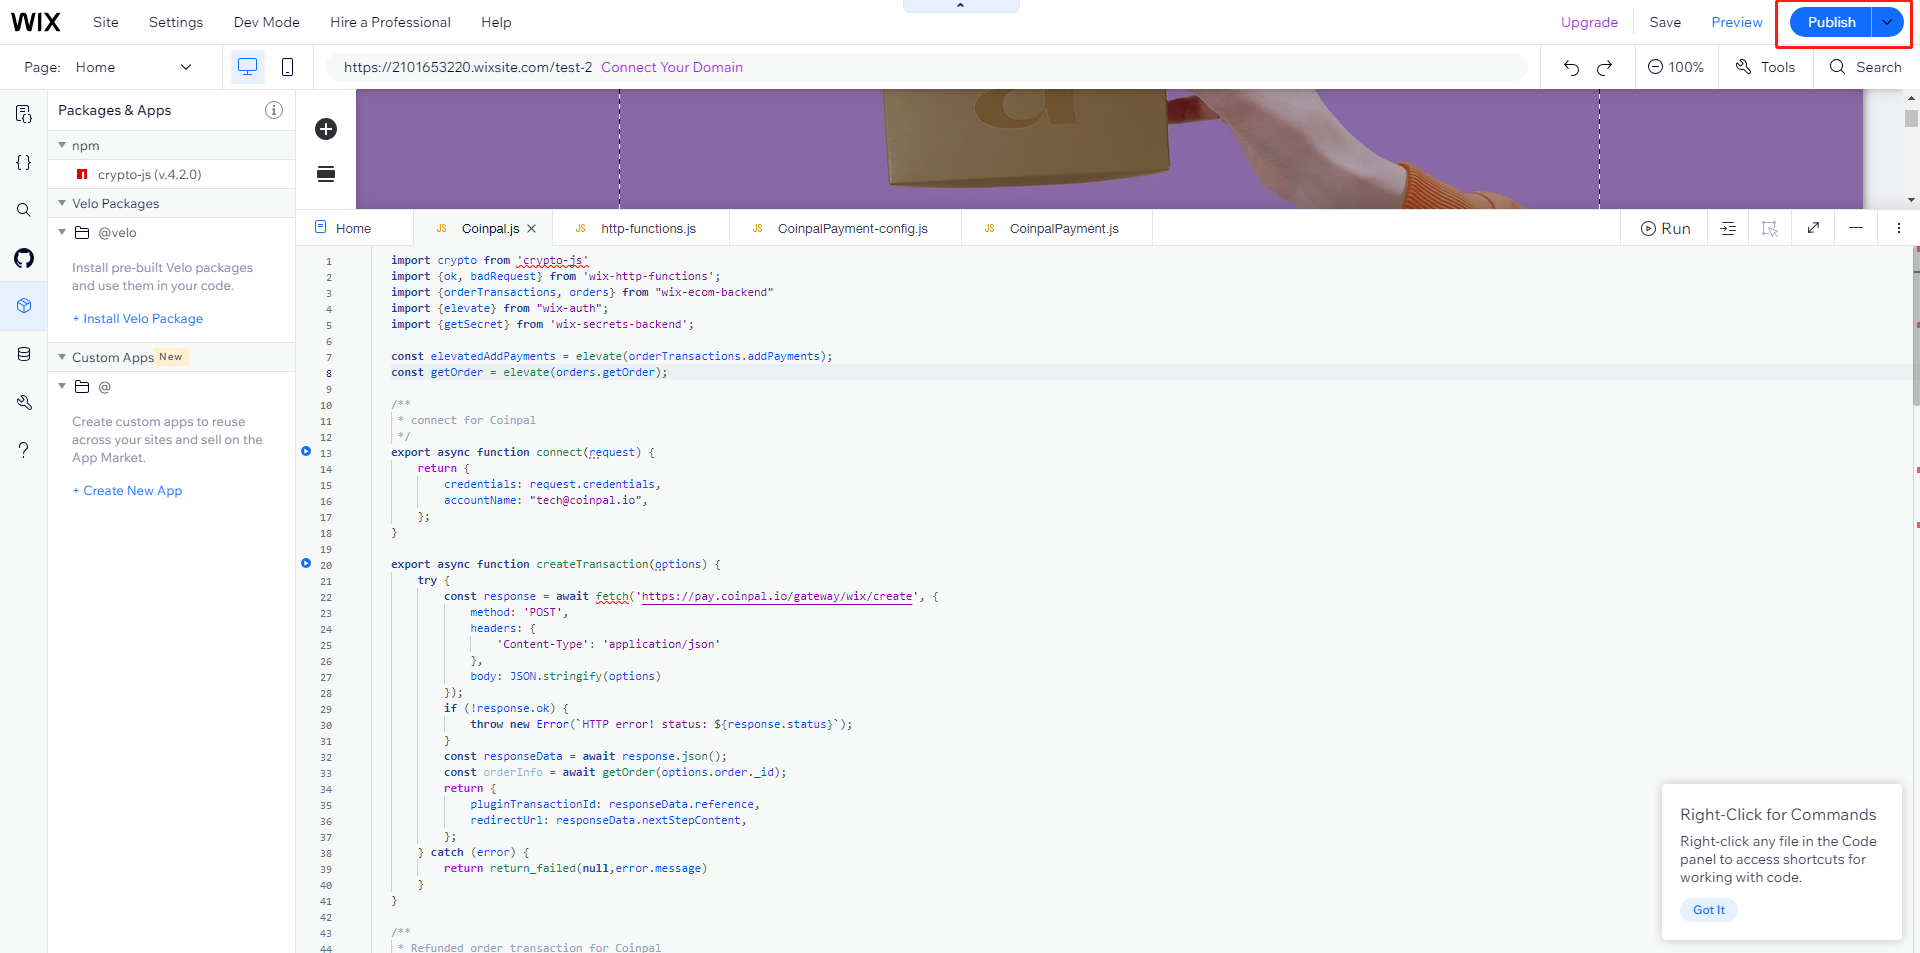Click the format code icon

[1728, 228]
